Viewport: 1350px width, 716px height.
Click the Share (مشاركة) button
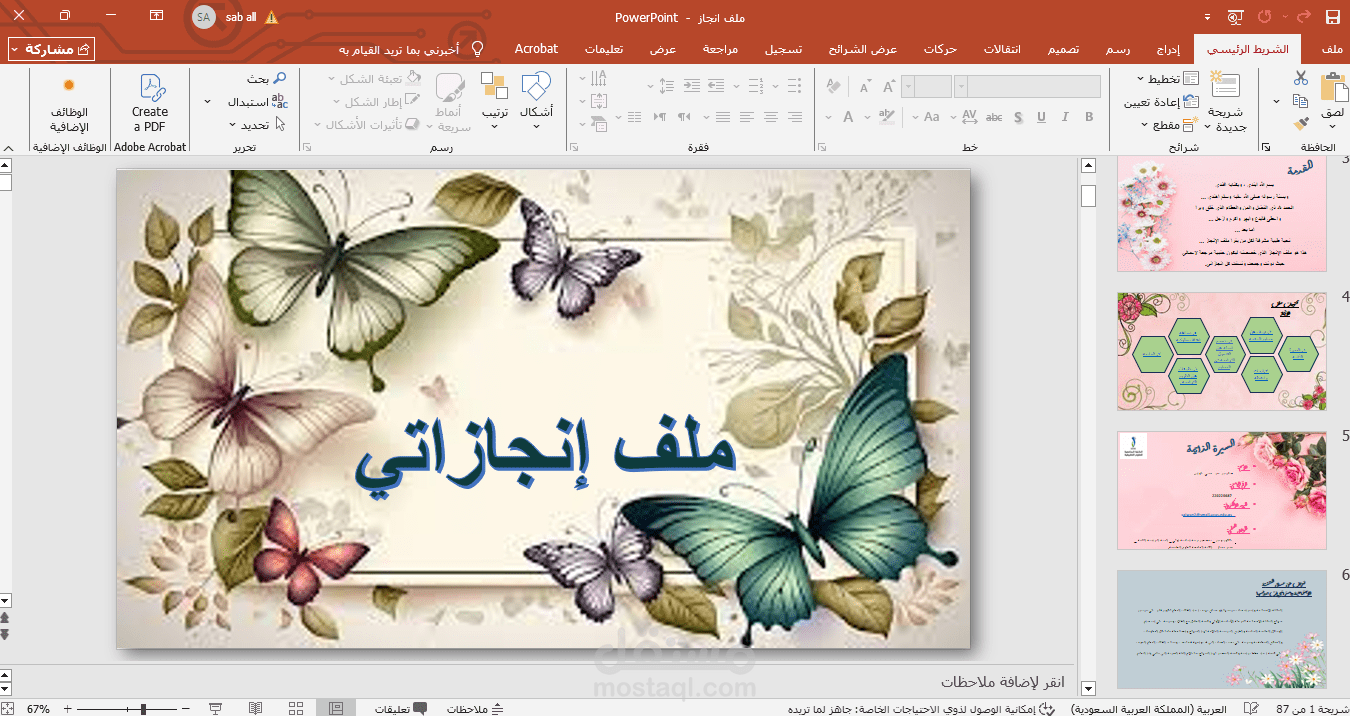click(x=50, y=48)
